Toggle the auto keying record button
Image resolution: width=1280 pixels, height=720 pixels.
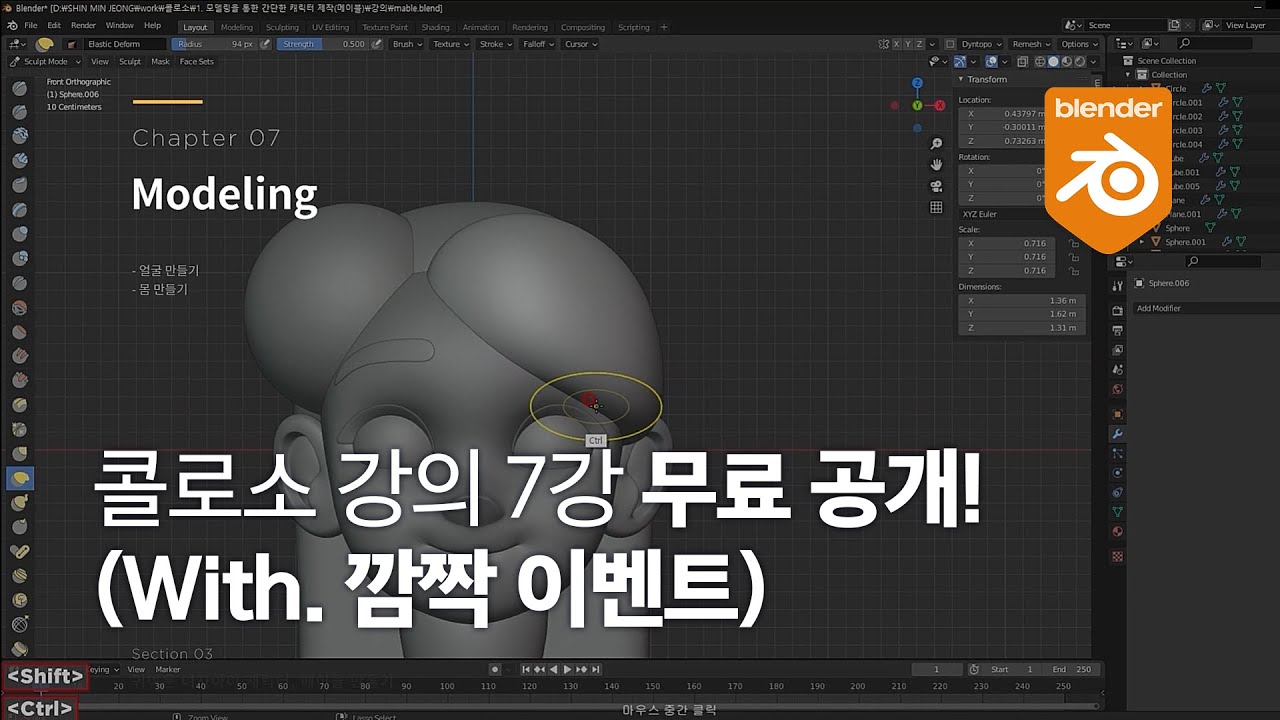tap(494, 669)
